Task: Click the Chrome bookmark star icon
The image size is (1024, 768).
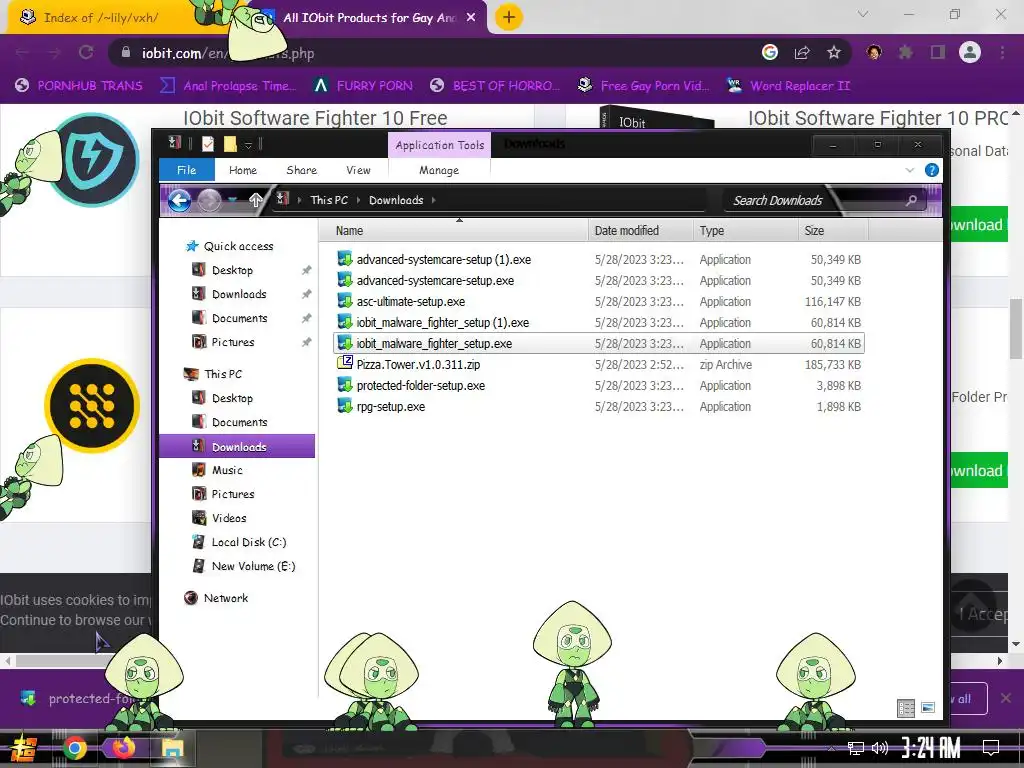Action: coord(834,53)
